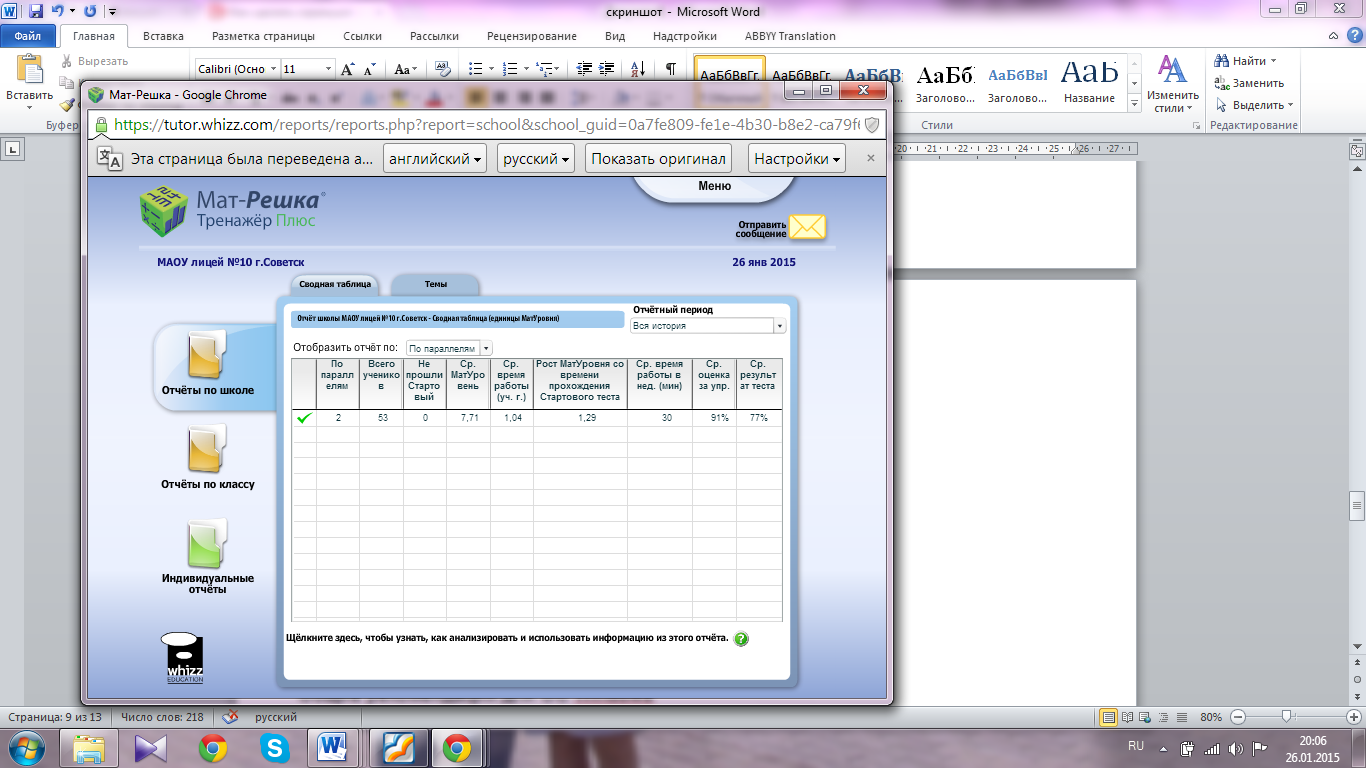
Task: Increase font size with the grow font icon
Action: pos(348,69)
